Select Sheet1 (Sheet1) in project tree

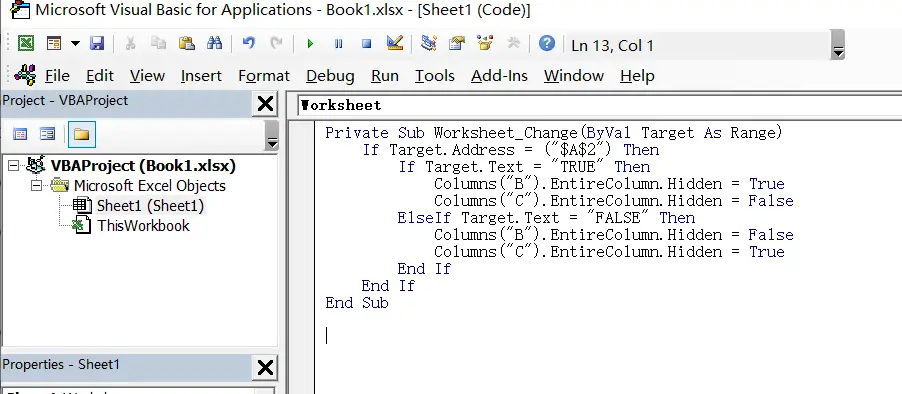click(150, 205)
